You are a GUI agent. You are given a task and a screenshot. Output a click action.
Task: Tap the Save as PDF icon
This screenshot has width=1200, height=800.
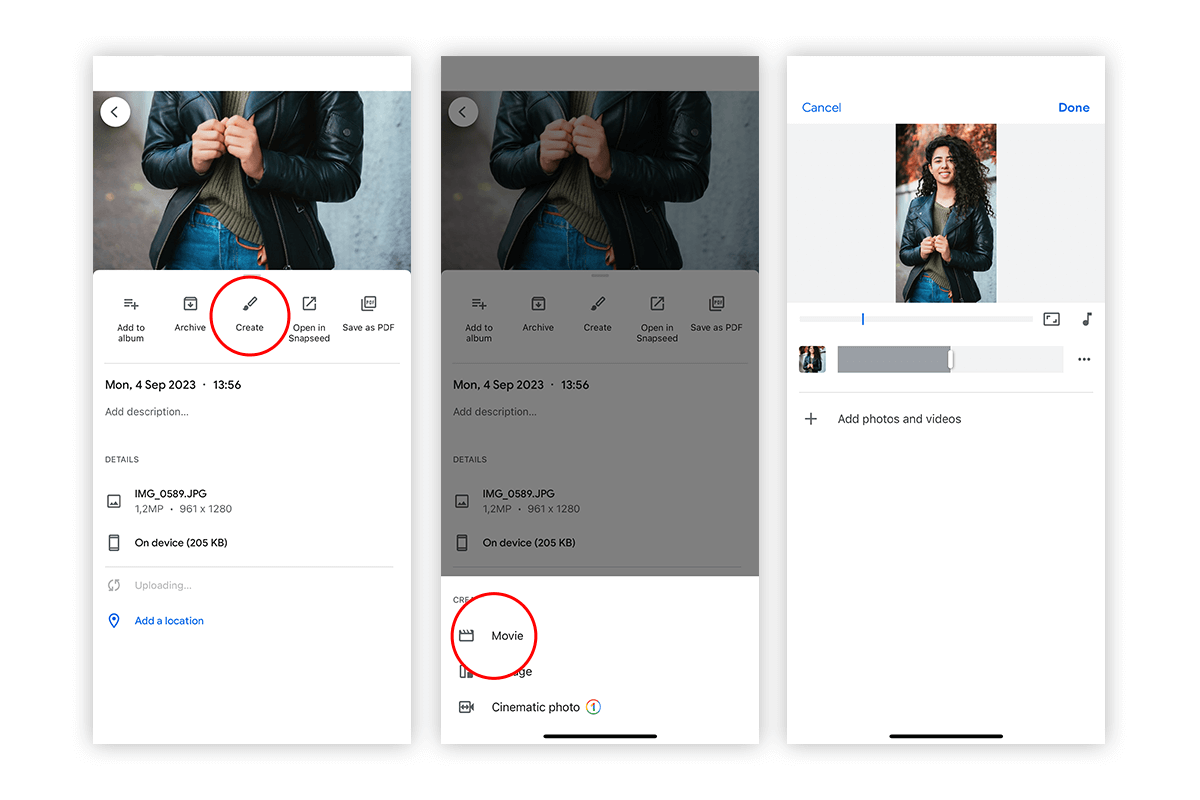tap(368, 303)
